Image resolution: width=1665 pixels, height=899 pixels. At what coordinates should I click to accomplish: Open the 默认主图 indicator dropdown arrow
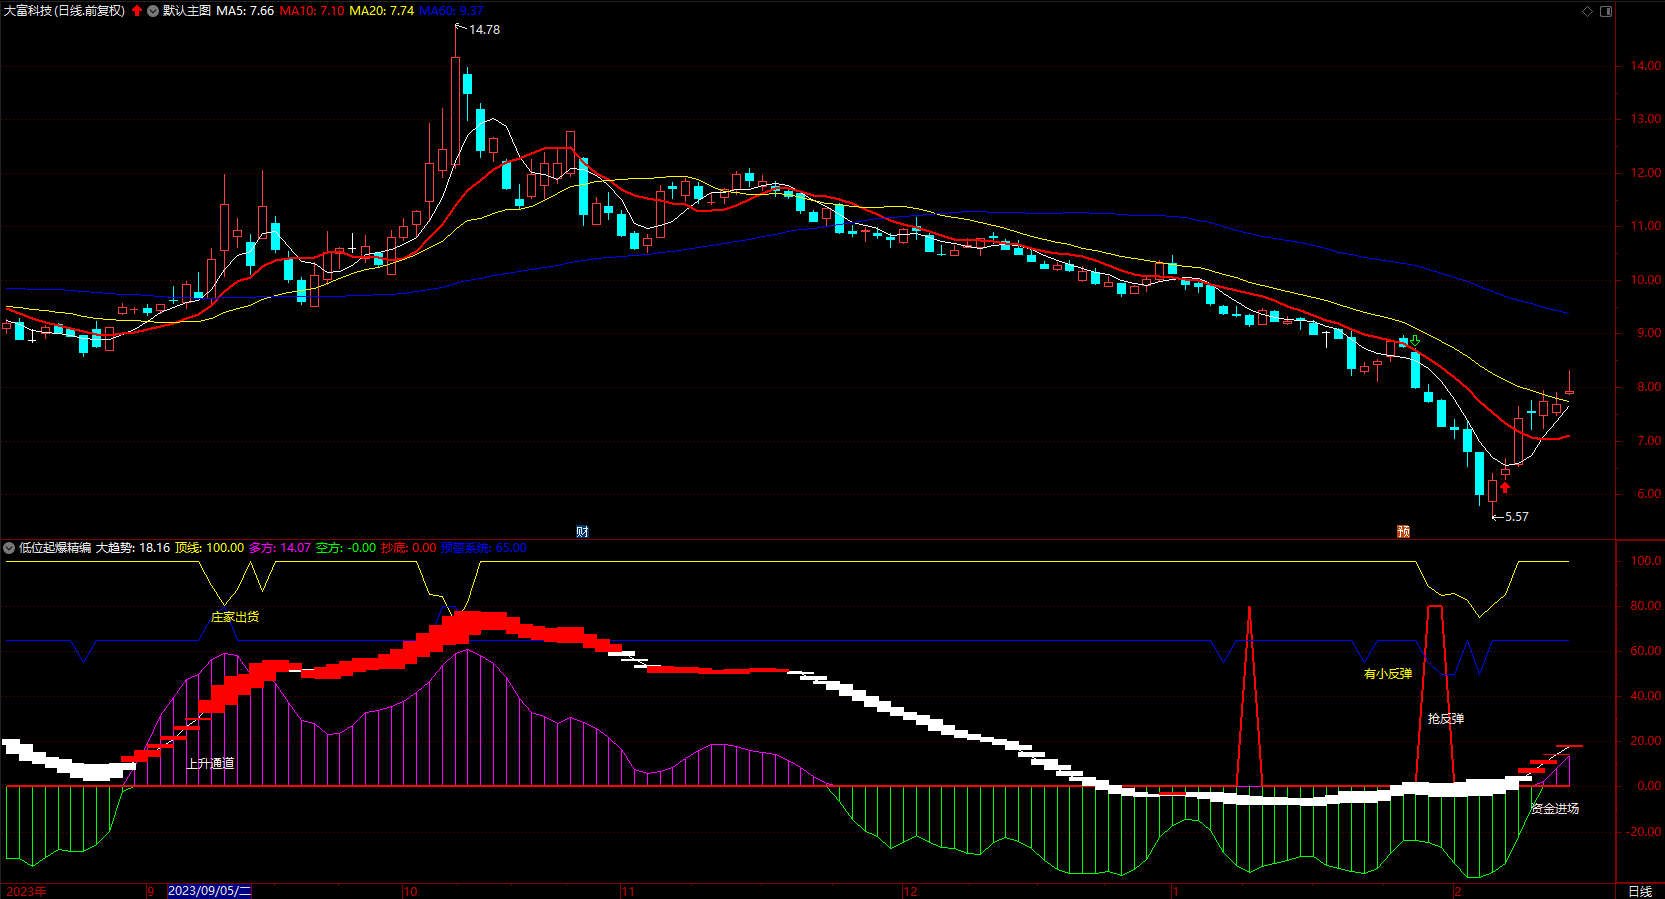[x=153, y=11]
